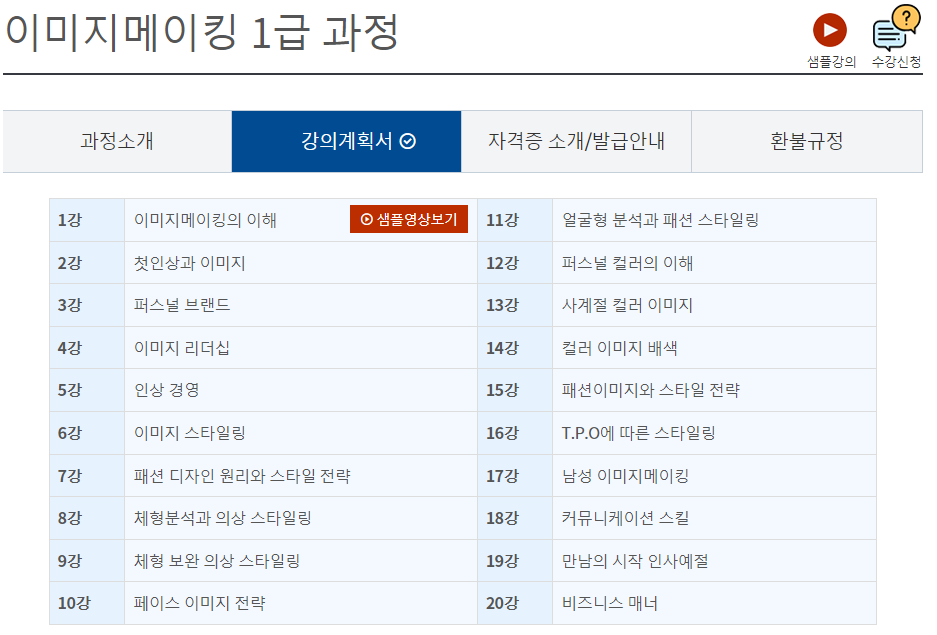Screen dimensions: 937x635
Task: Select the 강의계획서 tab
Action: [x=347, y=142]
